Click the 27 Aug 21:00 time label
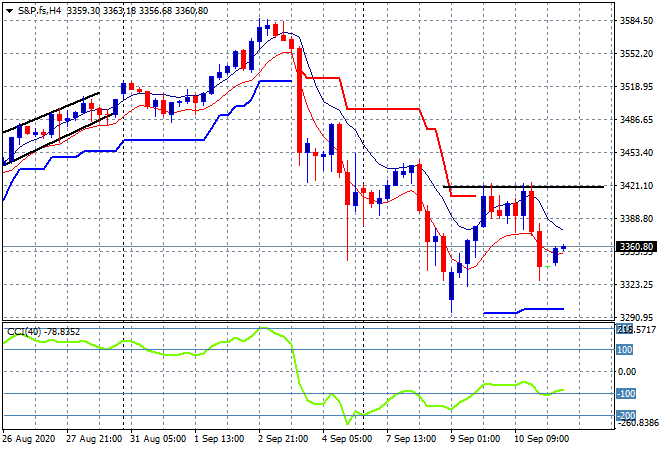The image size is (660, 450). (94, 439)
